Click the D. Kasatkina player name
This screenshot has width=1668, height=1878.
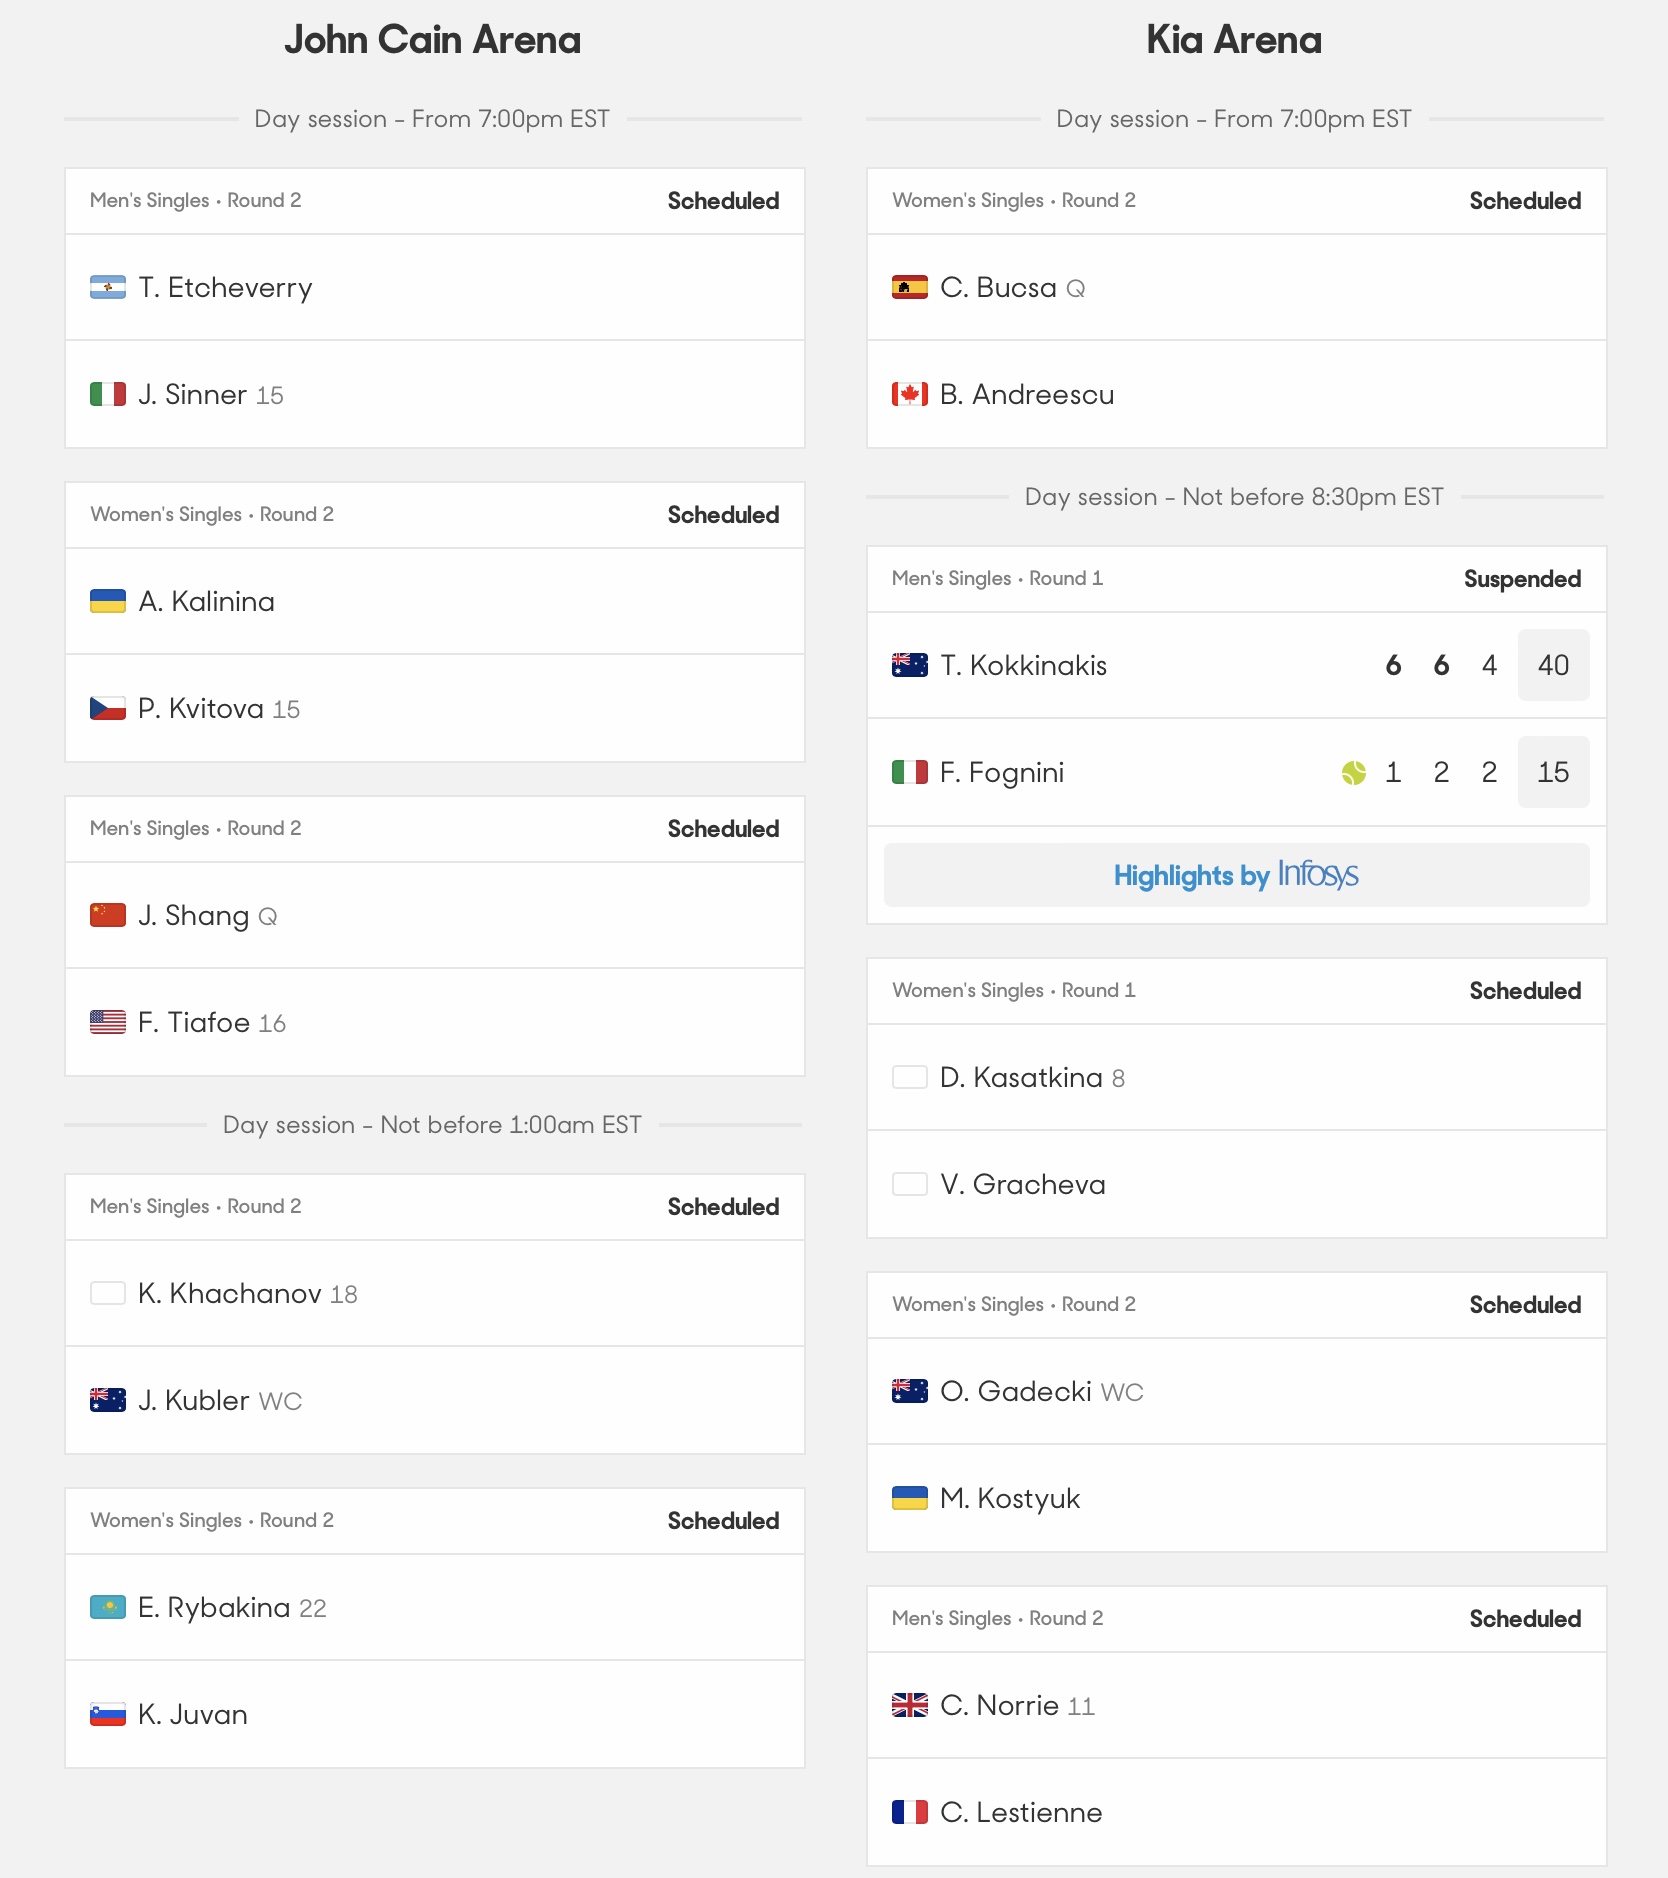(1021, 1078)
